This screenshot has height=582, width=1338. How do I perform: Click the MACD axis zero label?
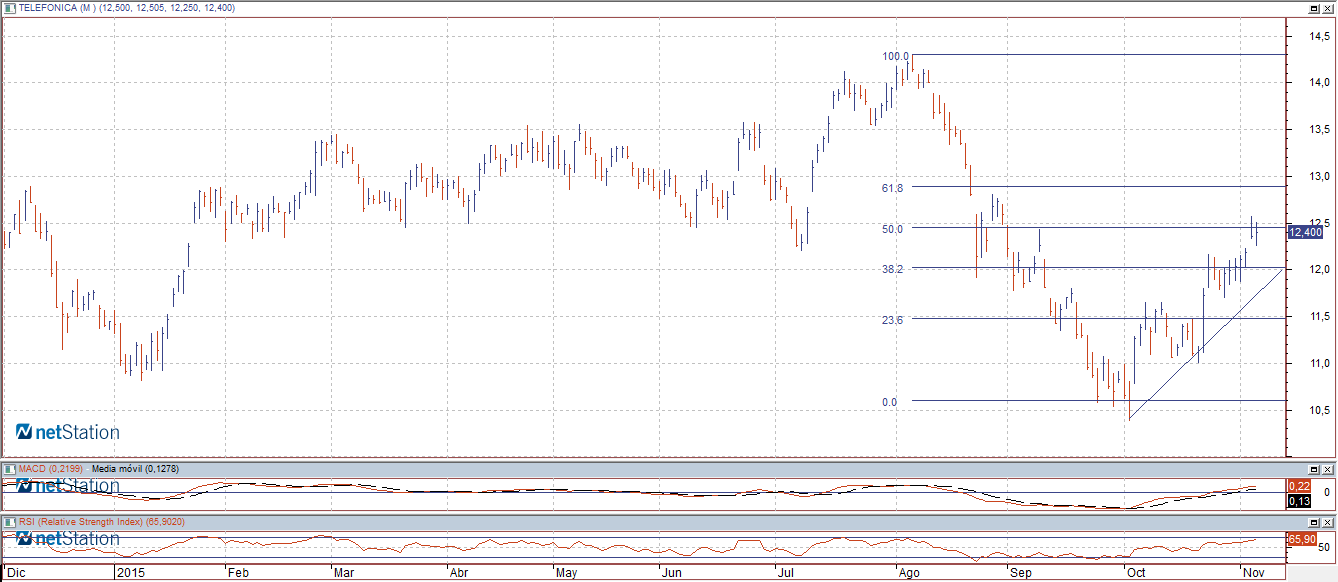1326,492
